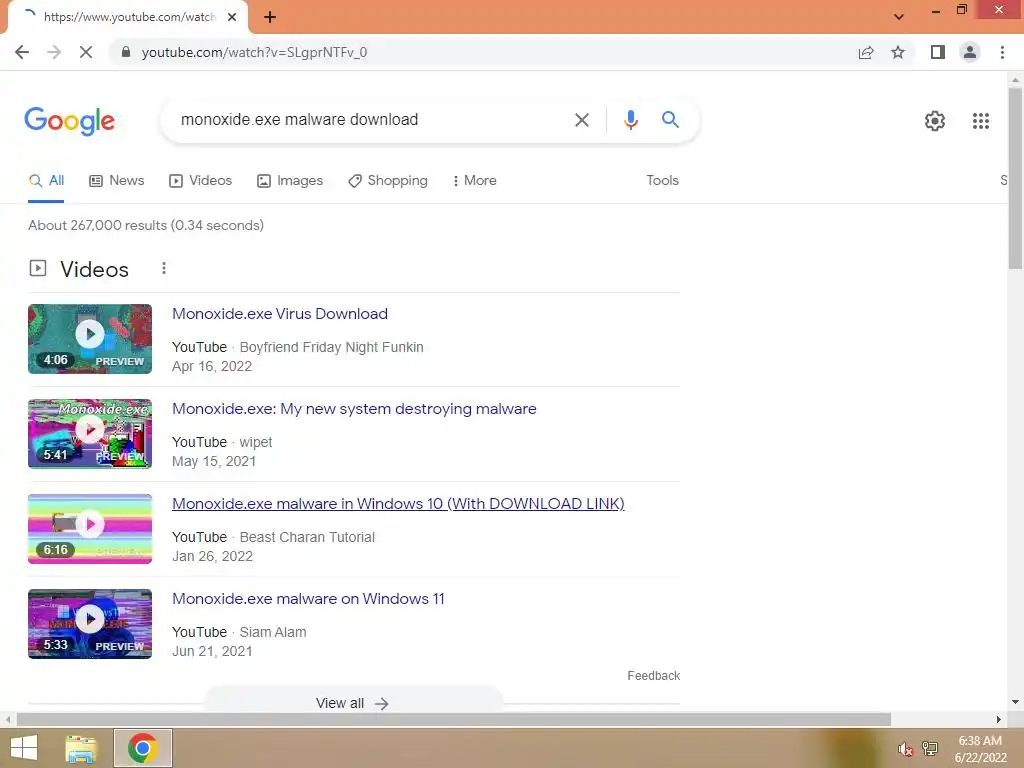Switch to the Videos tab

(200, 180)
